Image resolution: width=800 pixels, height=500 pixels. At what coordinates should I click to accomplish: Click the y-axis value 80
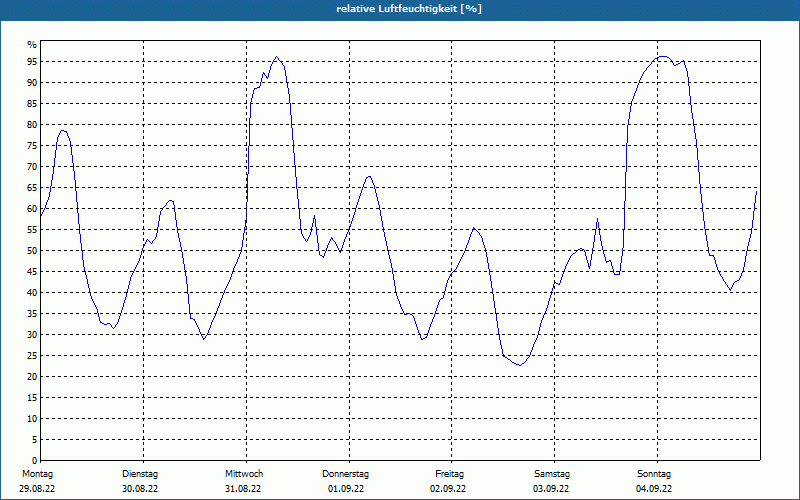[x=32, y=124]
